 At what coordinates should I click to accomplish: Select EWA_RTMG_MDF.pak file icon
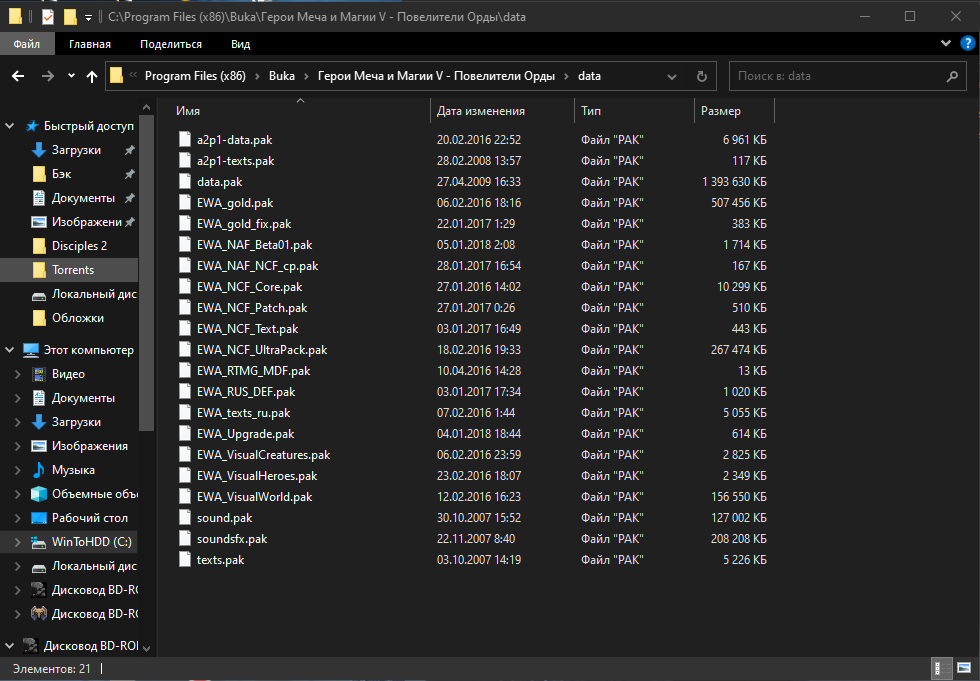click(x=185, y=370)
